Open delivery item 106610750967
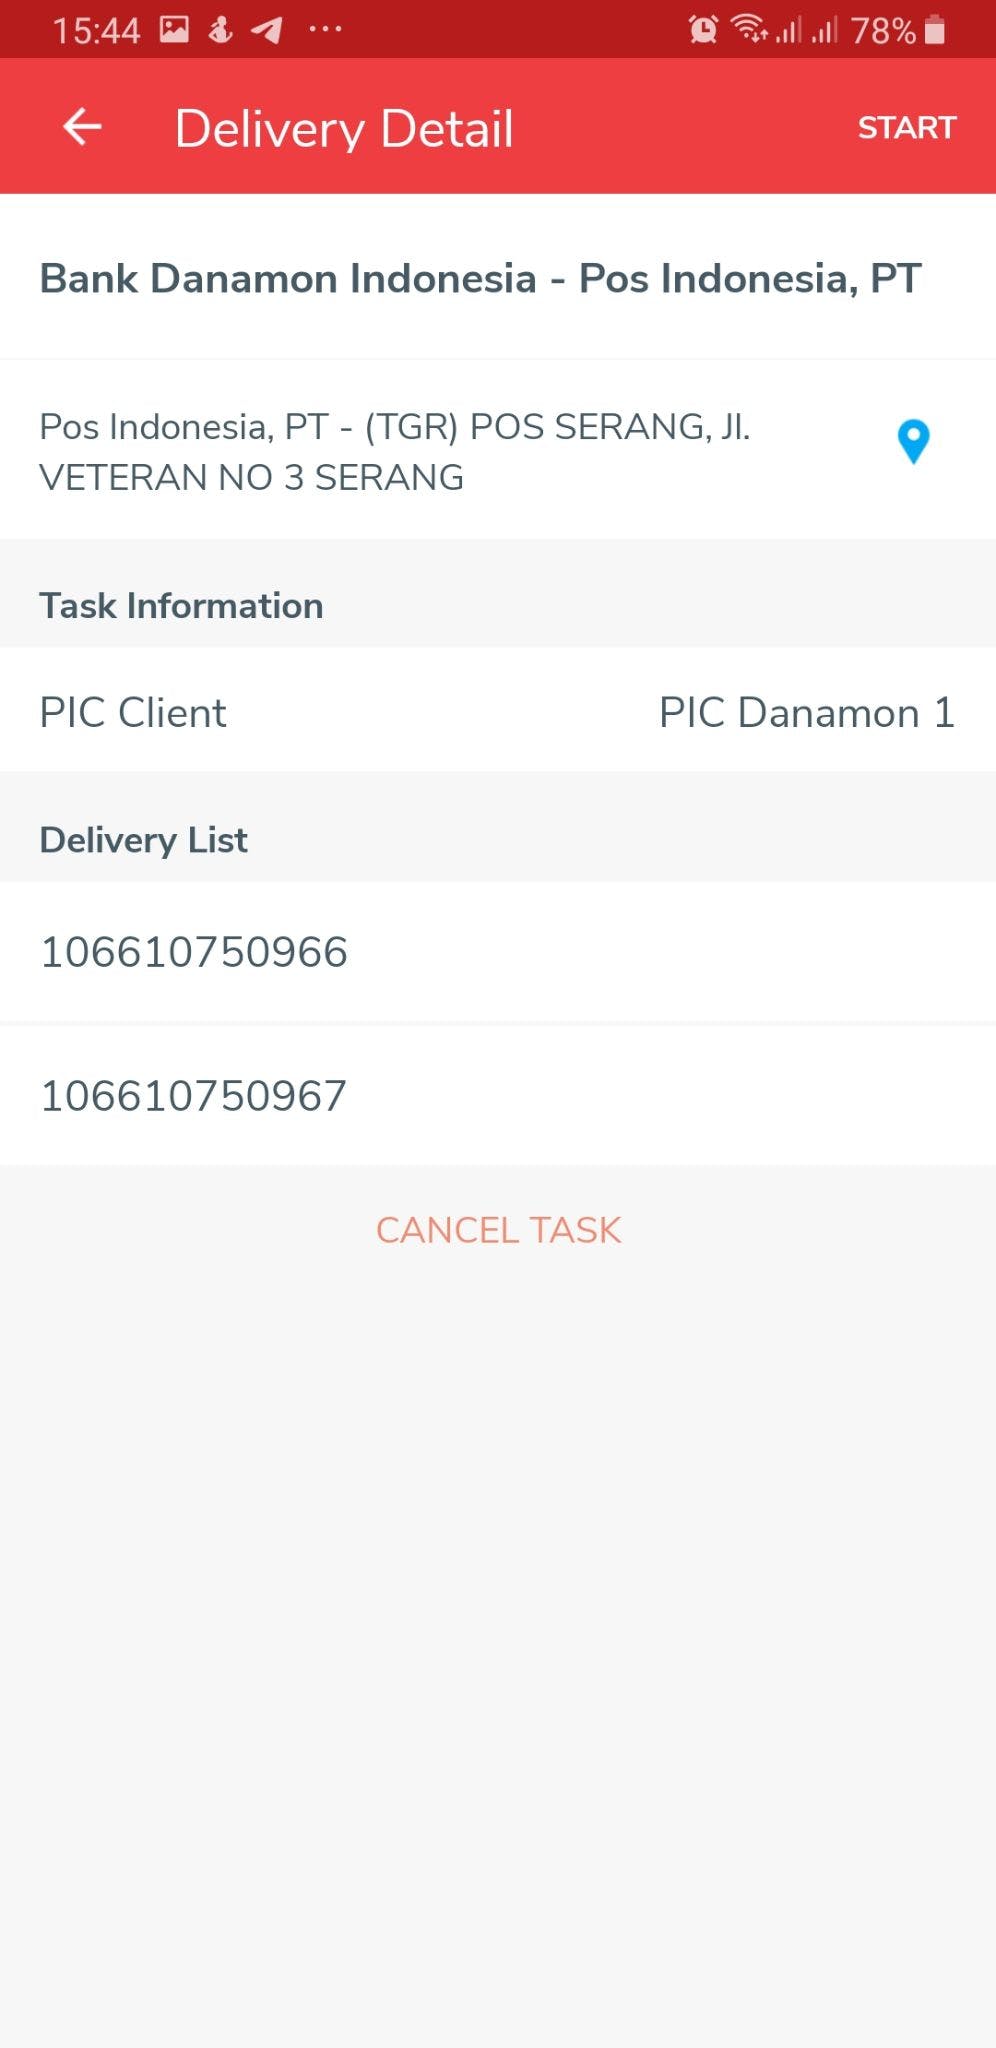This screenshot has width=996, height=2048. [194, 1095]
